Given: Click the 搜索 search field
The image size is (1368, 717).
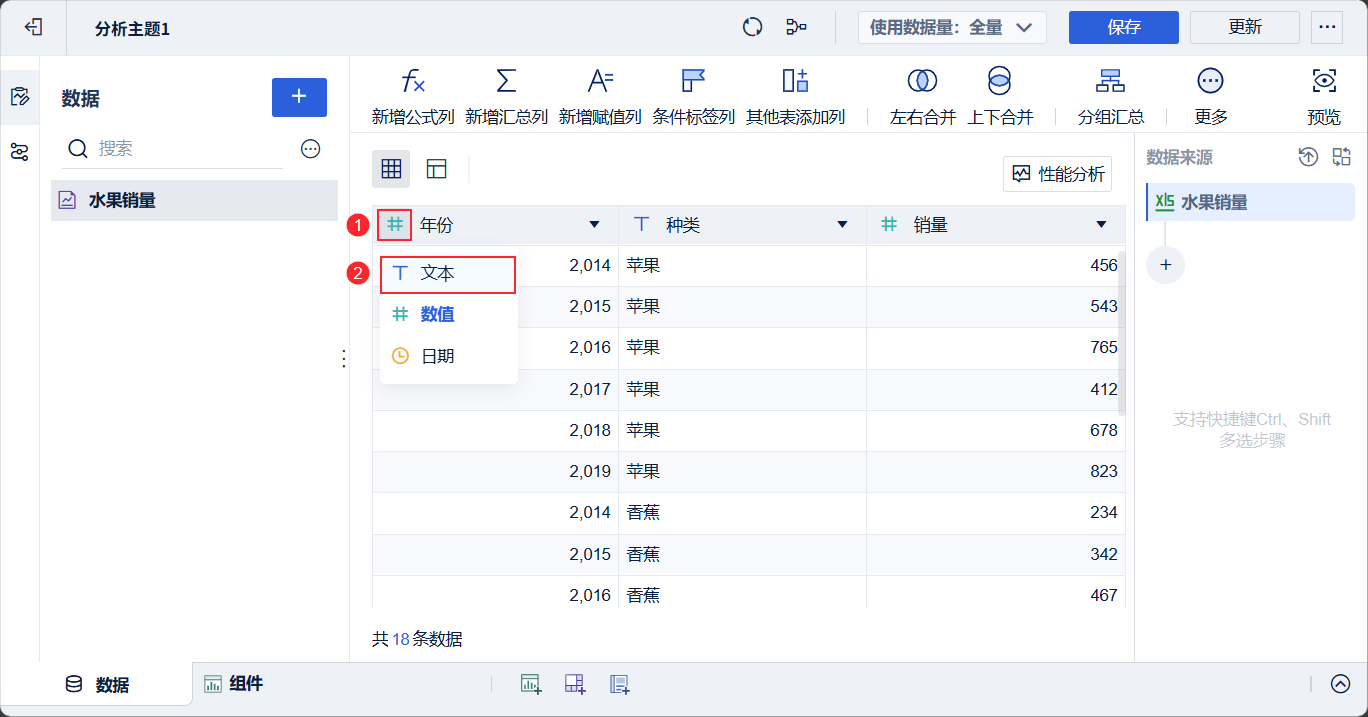Looking at the screenshot, I should tap(185, 149).
